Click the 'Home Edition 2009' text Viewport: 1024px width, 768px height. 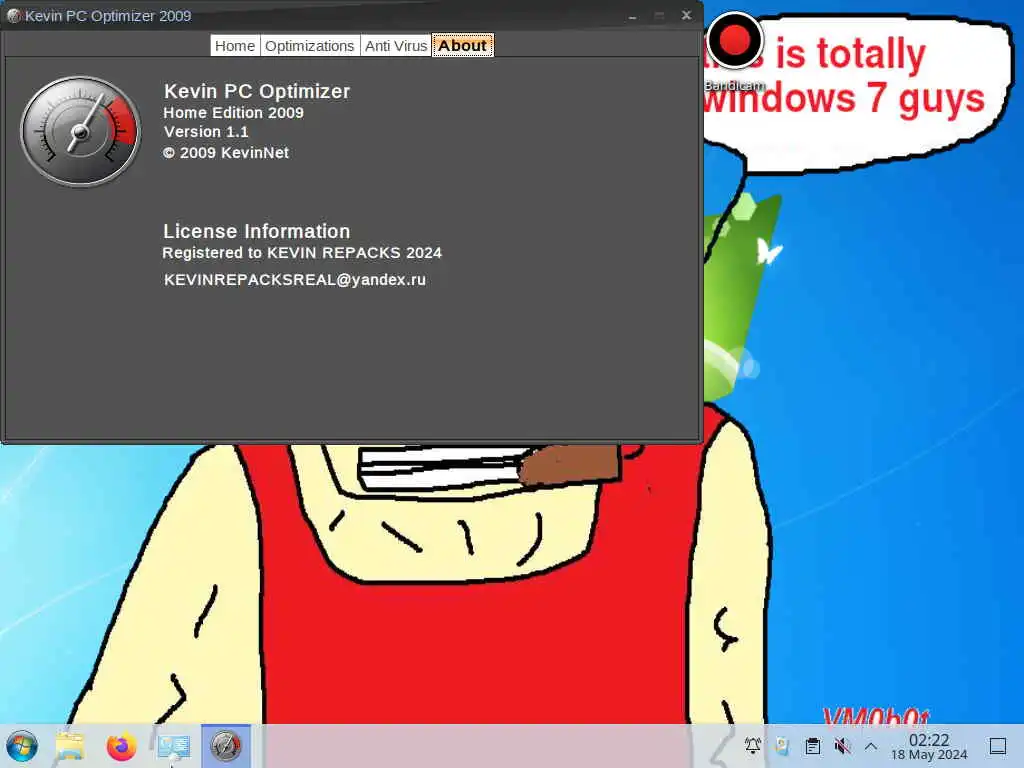[x=233, y=112]
